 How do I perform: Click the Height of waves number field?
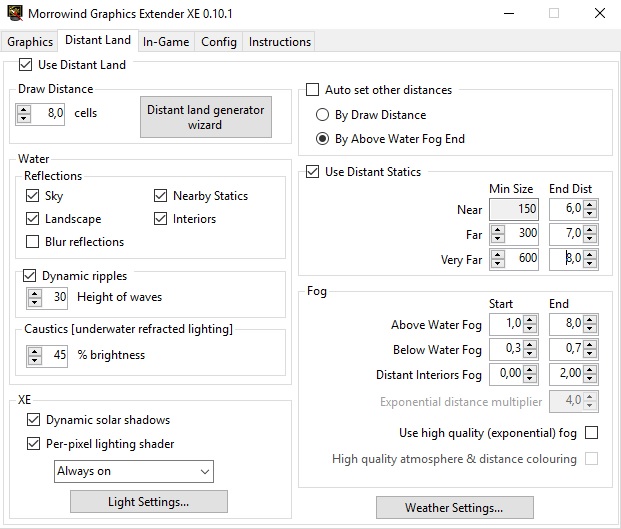click(54, 298)
